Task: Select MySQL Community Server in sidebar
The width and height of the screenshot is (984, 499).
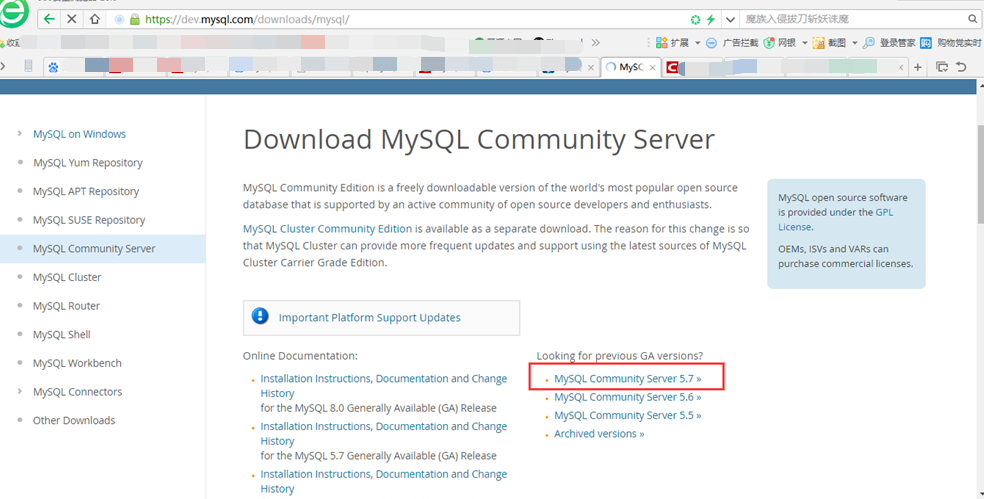Action: 94,249
